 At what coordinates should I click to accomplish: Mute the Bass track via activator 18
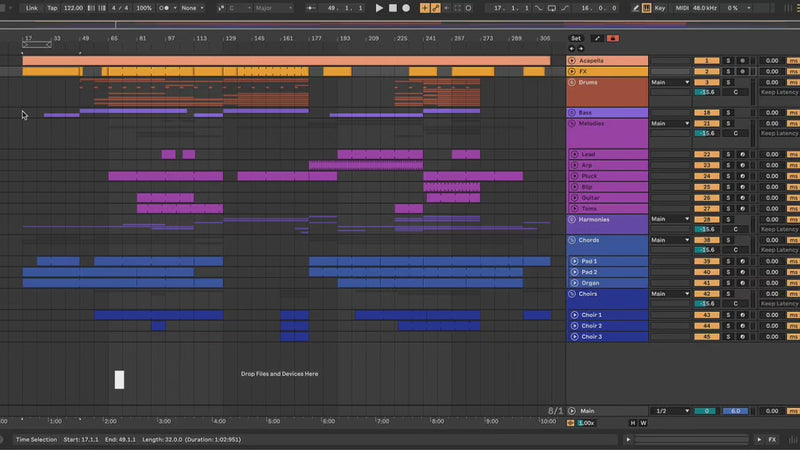click(706, 113)
